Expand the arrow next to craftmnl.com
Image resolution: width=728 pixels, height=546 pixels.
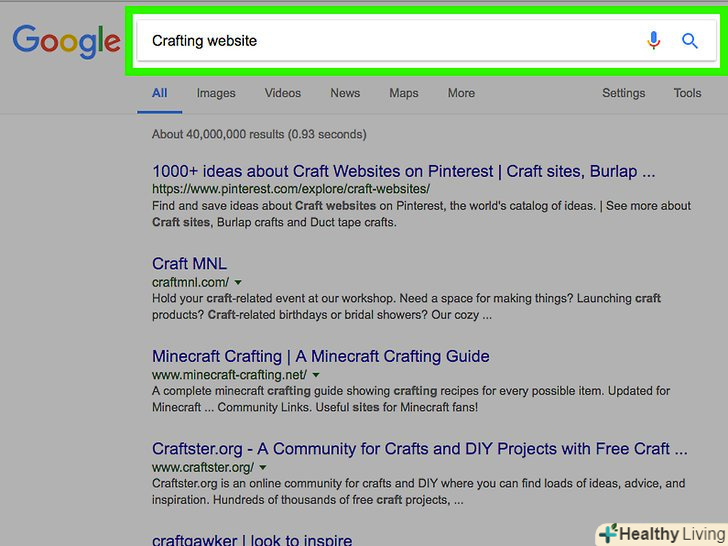point(238,283)
